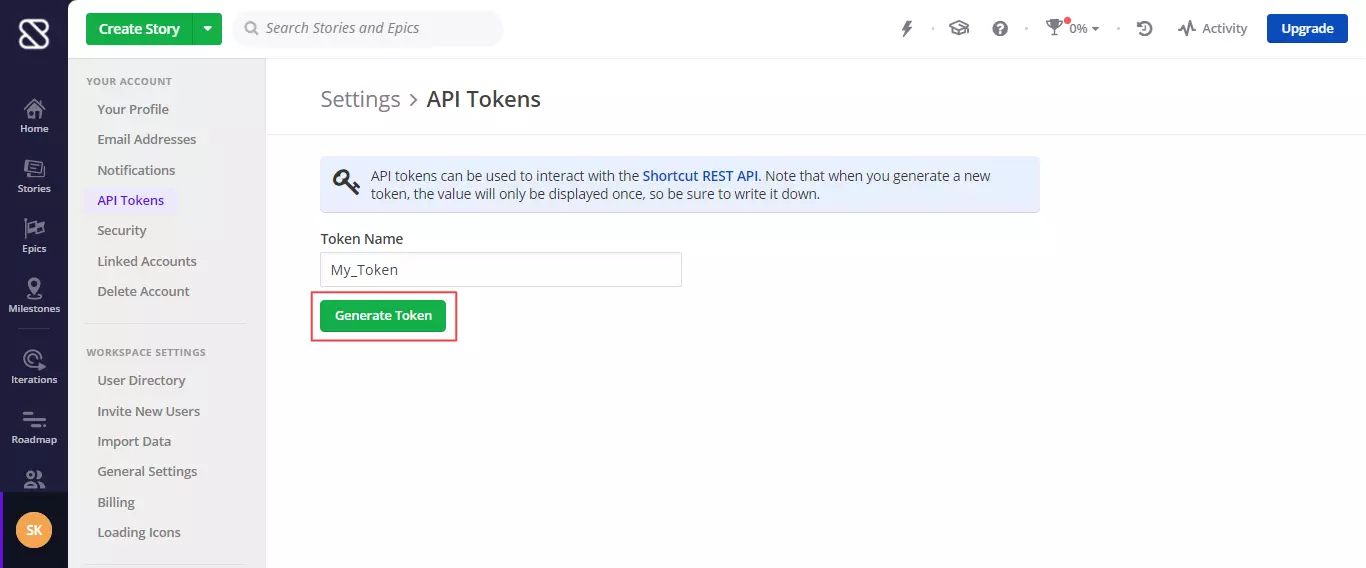Click the Token Name input field
This screenshot has height=568, width=1366.
[500, 270]
